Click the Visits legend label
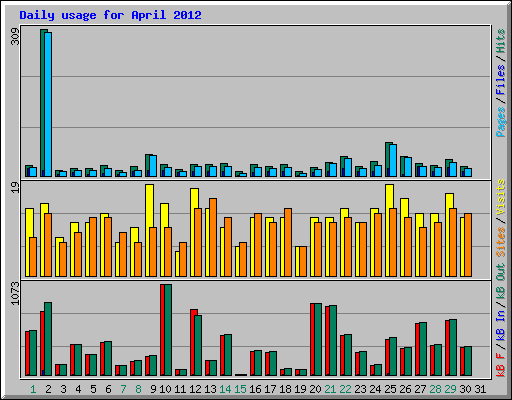 [500, 197]
